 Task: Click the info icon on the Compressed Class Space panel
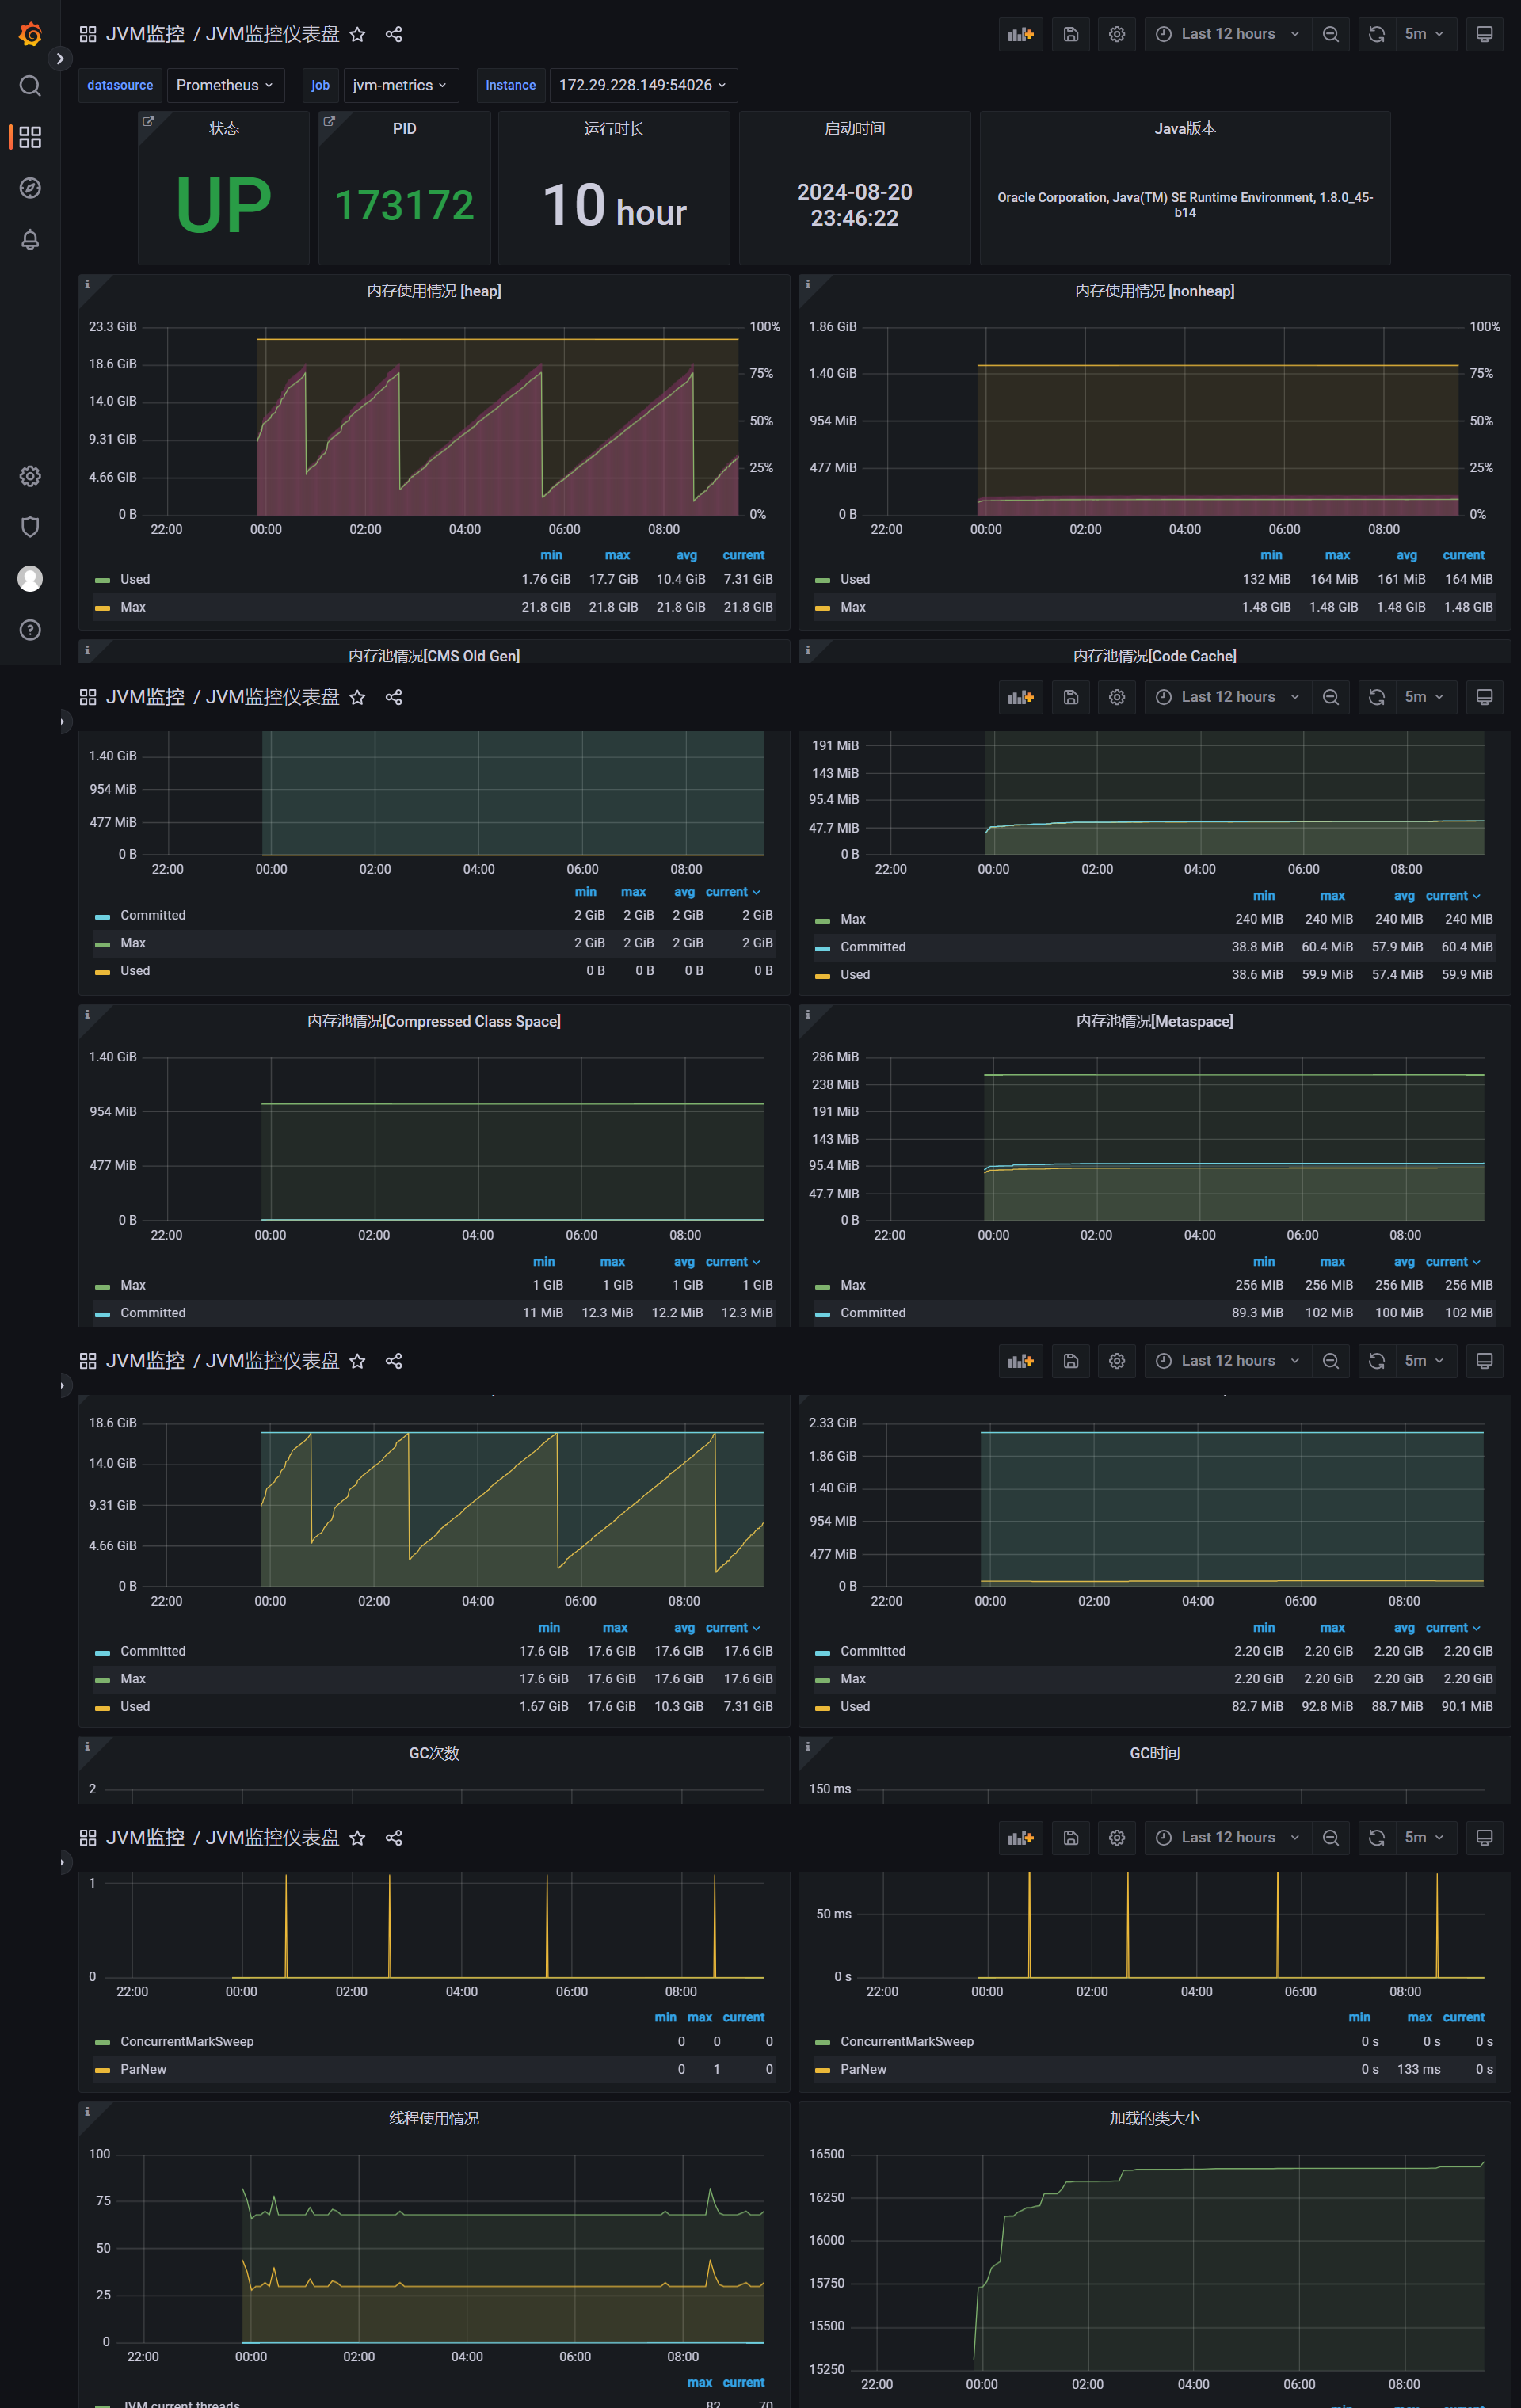(x=87, y=1014)
